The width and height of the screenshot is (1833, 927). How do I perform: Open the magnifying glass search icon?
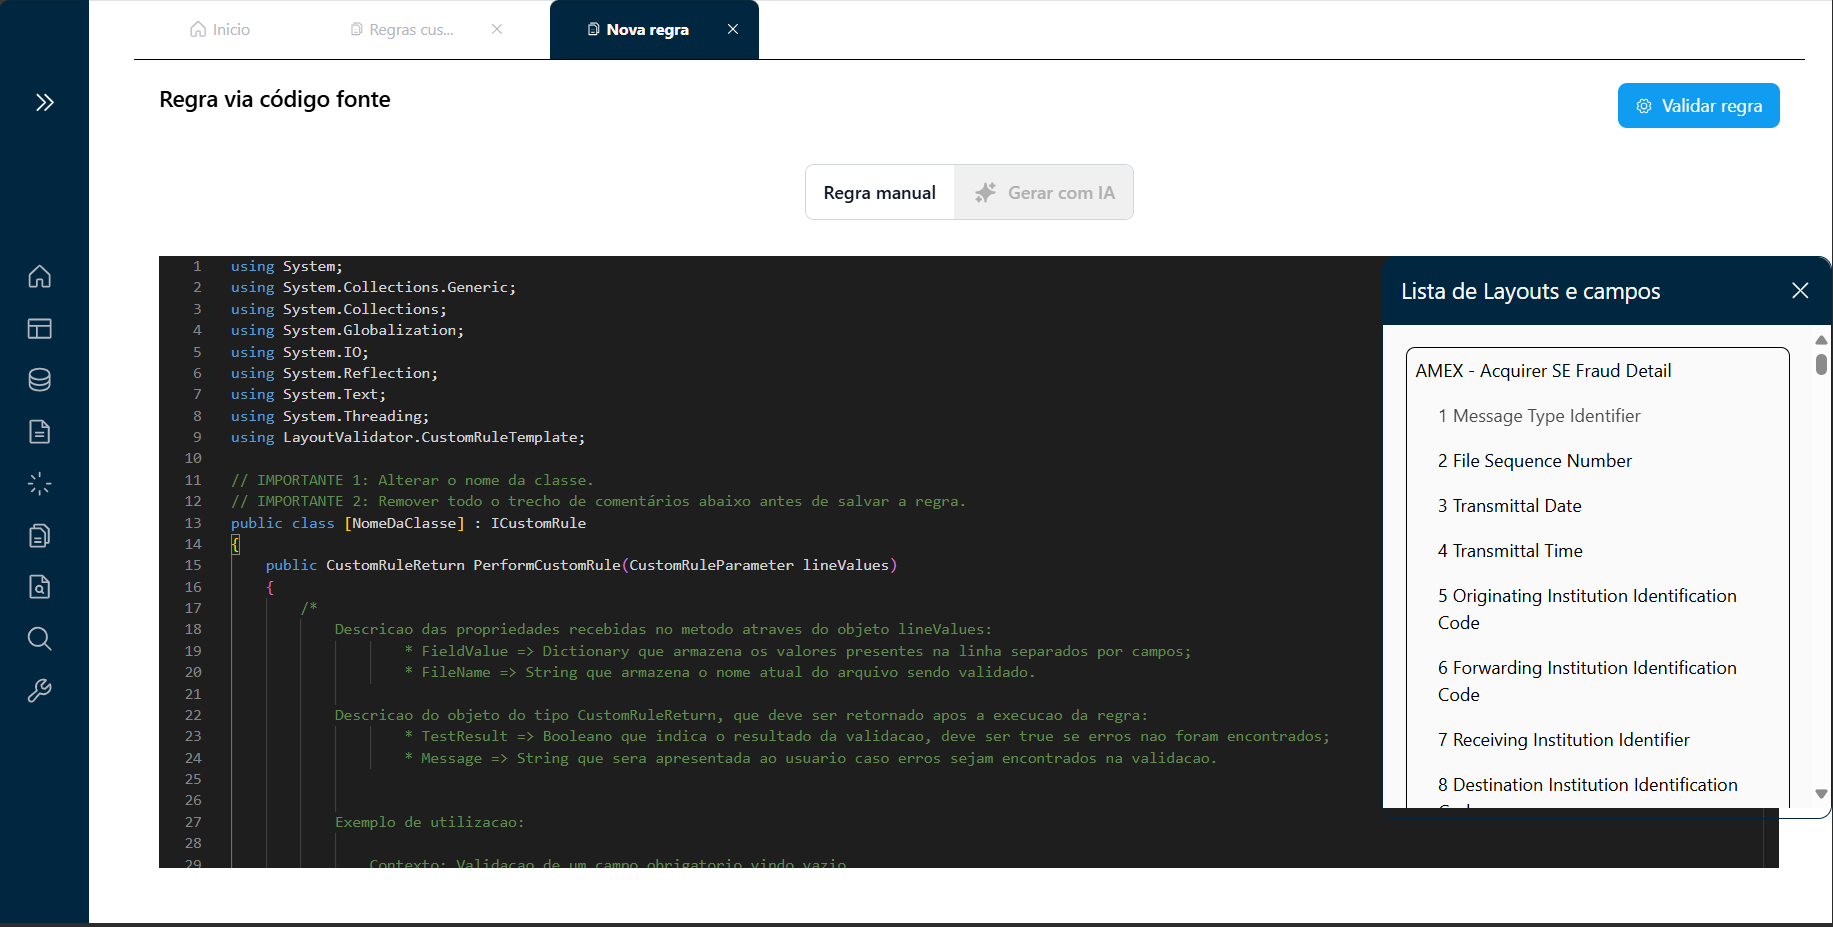click(x=40, y=639)
